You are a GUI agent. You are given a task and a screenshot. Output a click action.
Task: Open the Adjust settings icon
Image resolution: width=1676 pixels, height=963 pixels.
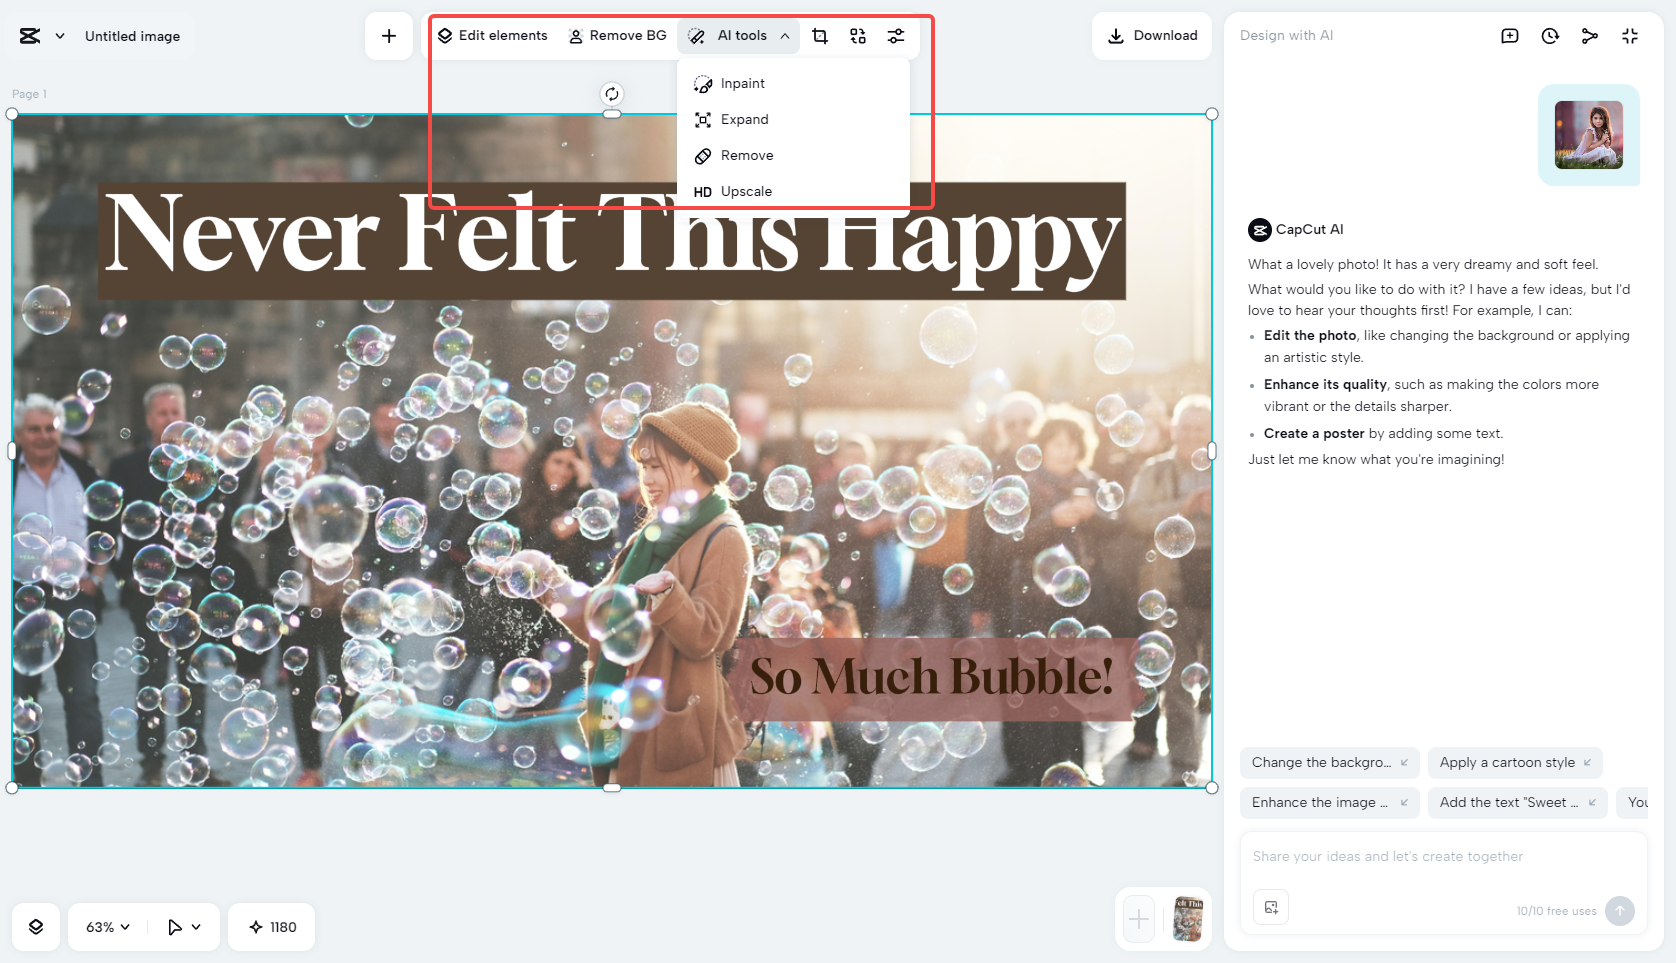[895, 35]
